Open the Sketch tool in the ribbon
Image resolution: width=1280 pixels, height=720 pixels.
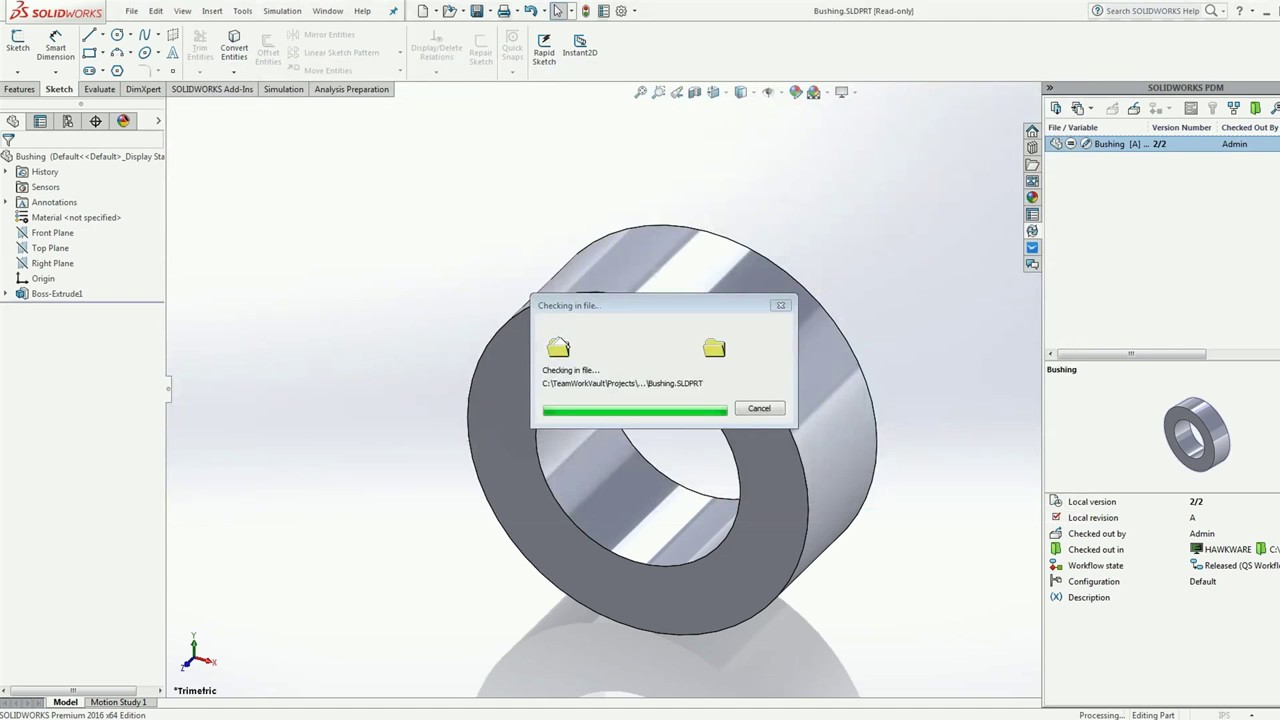pos(18,41)
